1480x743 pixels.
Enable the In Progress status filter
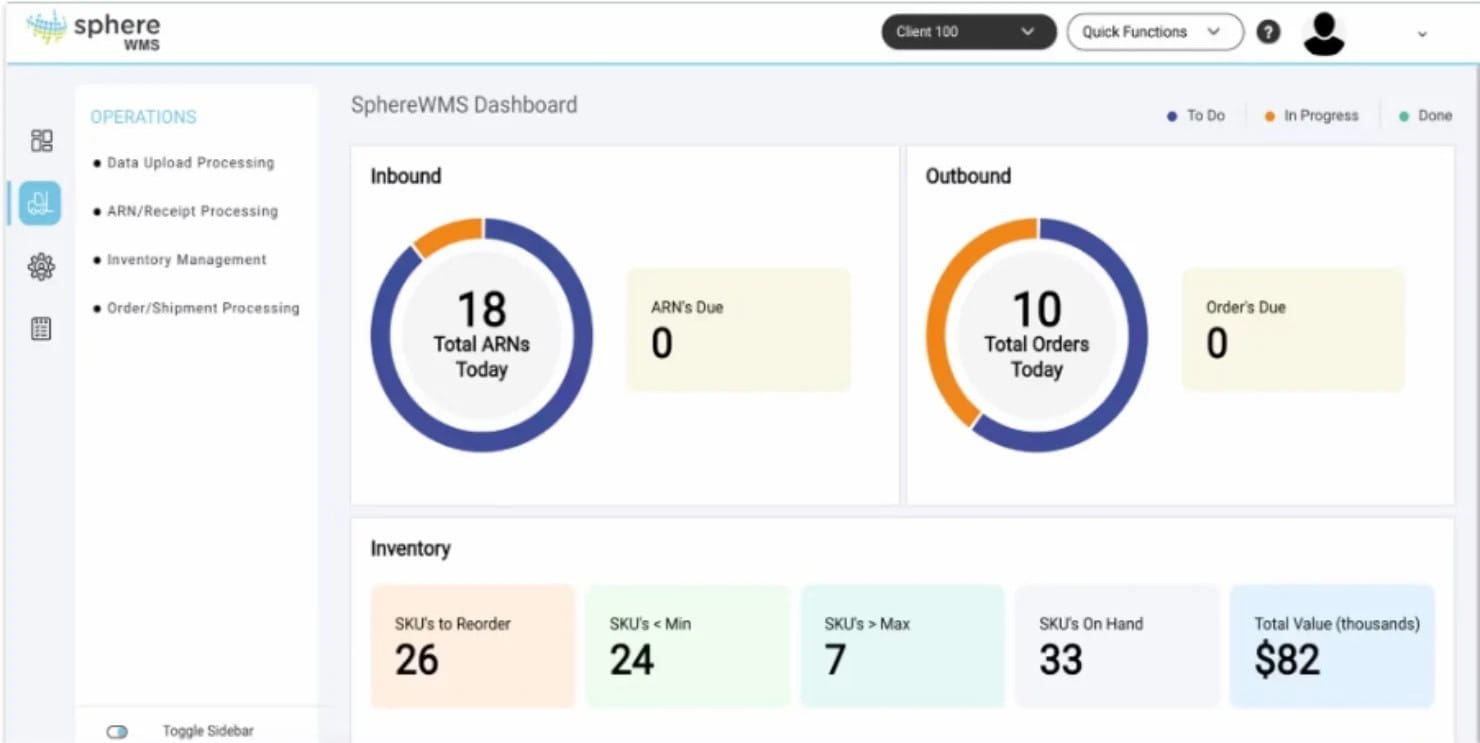[x=1270, y=115]
